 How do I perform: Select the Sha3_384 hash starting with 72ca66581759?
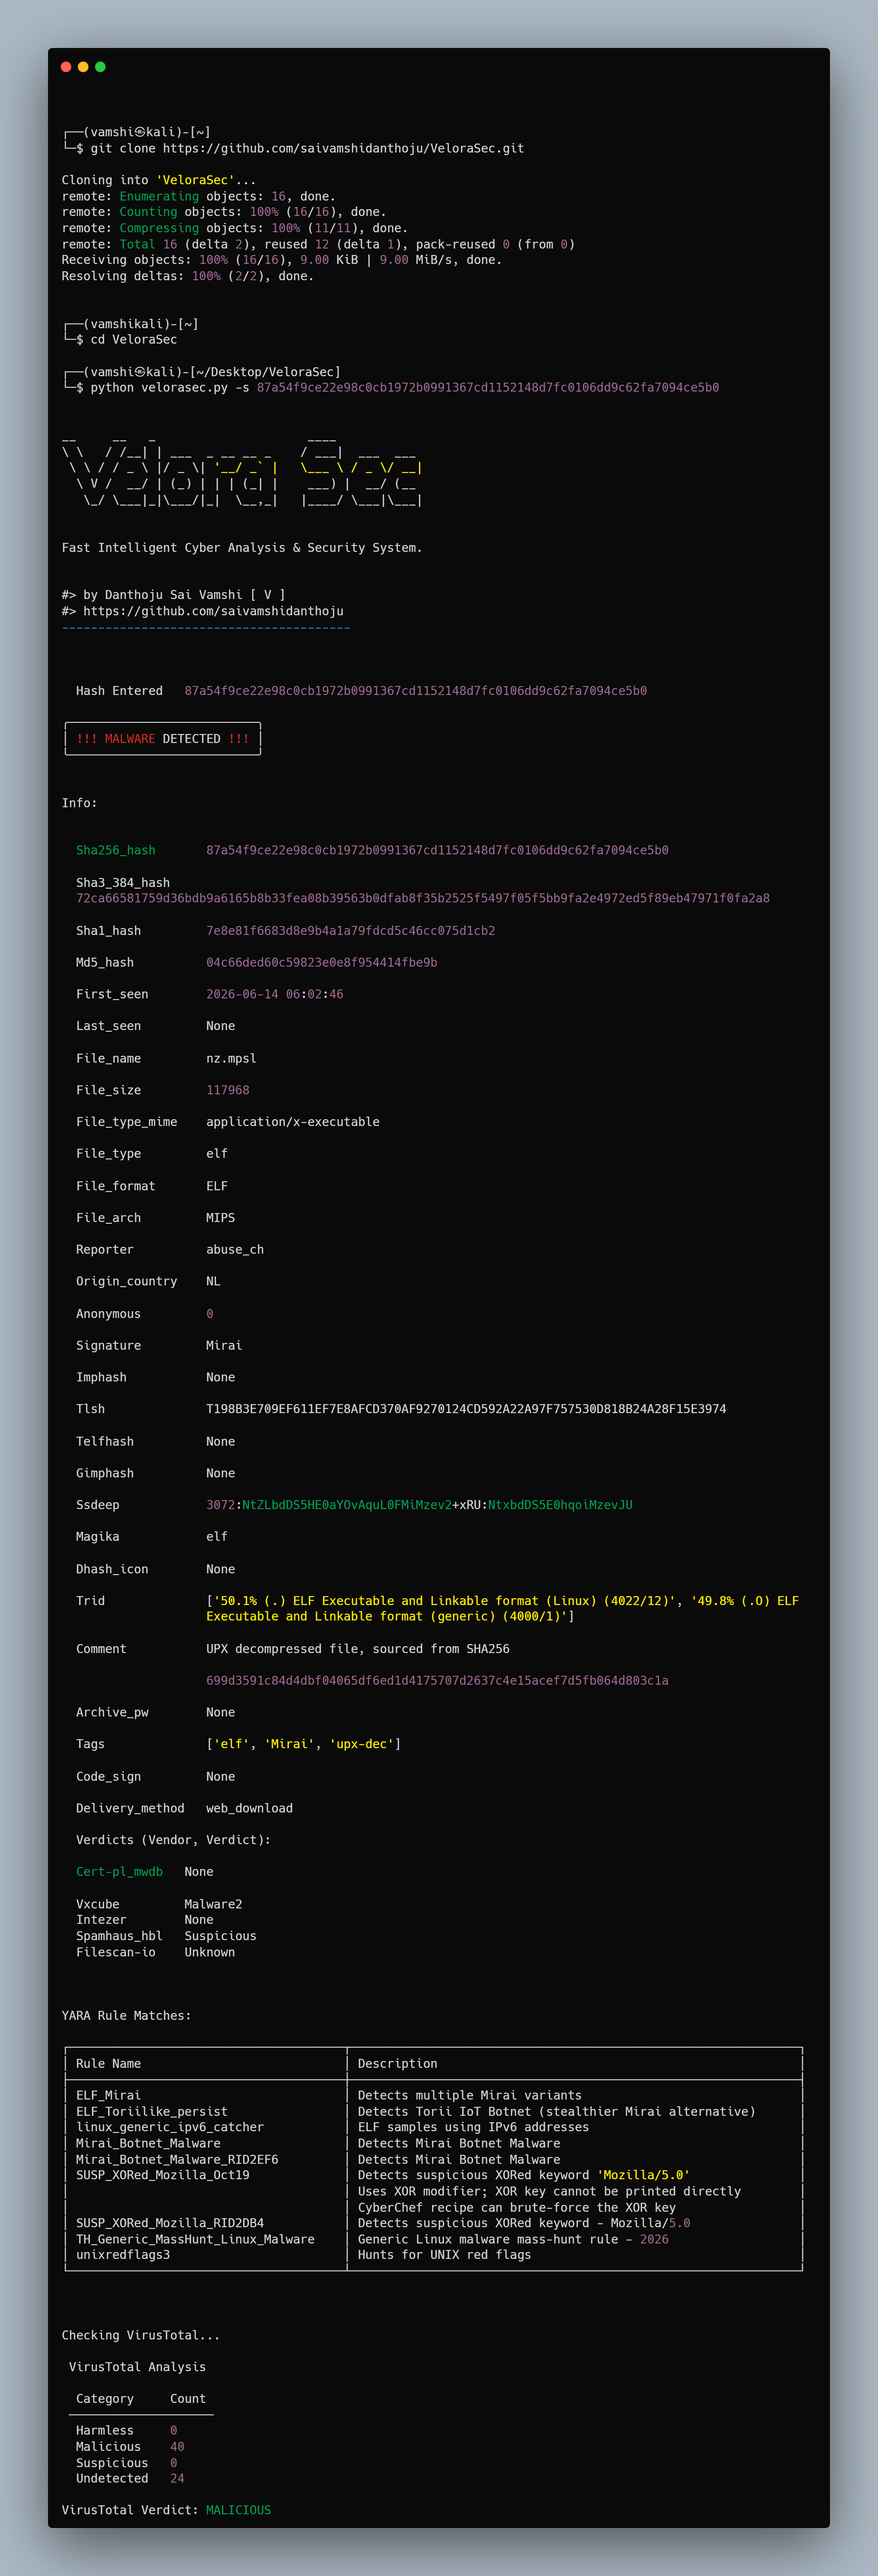(x=423, y=898)
